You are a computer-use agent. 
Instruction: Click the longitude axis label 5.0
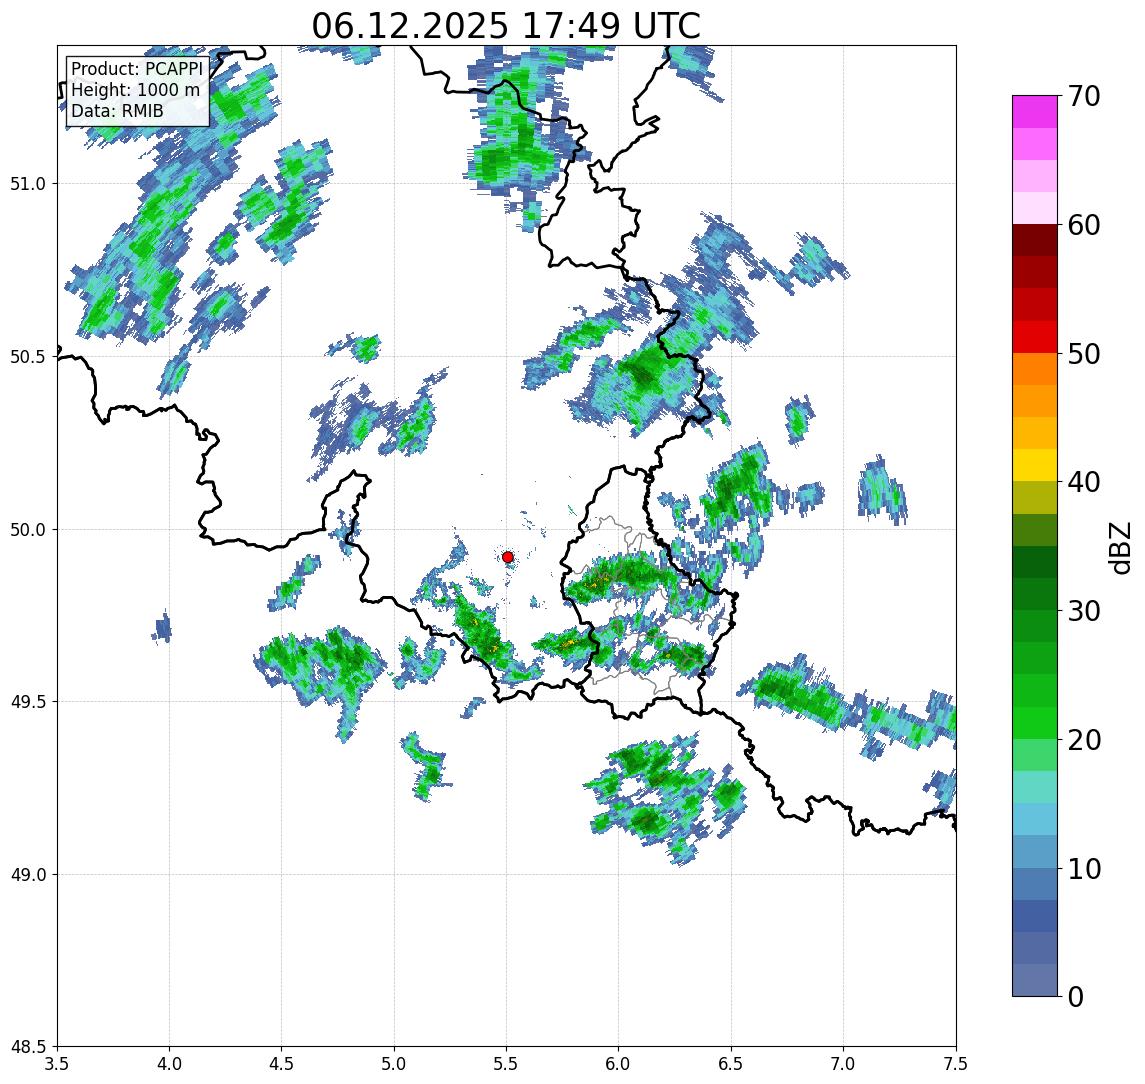(x=394, y=1064)
